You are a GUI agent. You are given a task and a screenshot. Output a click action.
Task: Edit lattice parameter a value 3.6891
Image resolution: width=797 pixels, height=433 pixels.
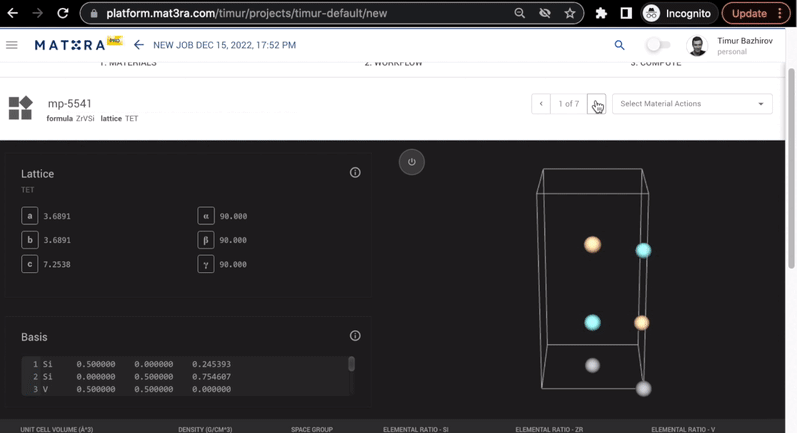pyautogui.click(x=57, y=216)
